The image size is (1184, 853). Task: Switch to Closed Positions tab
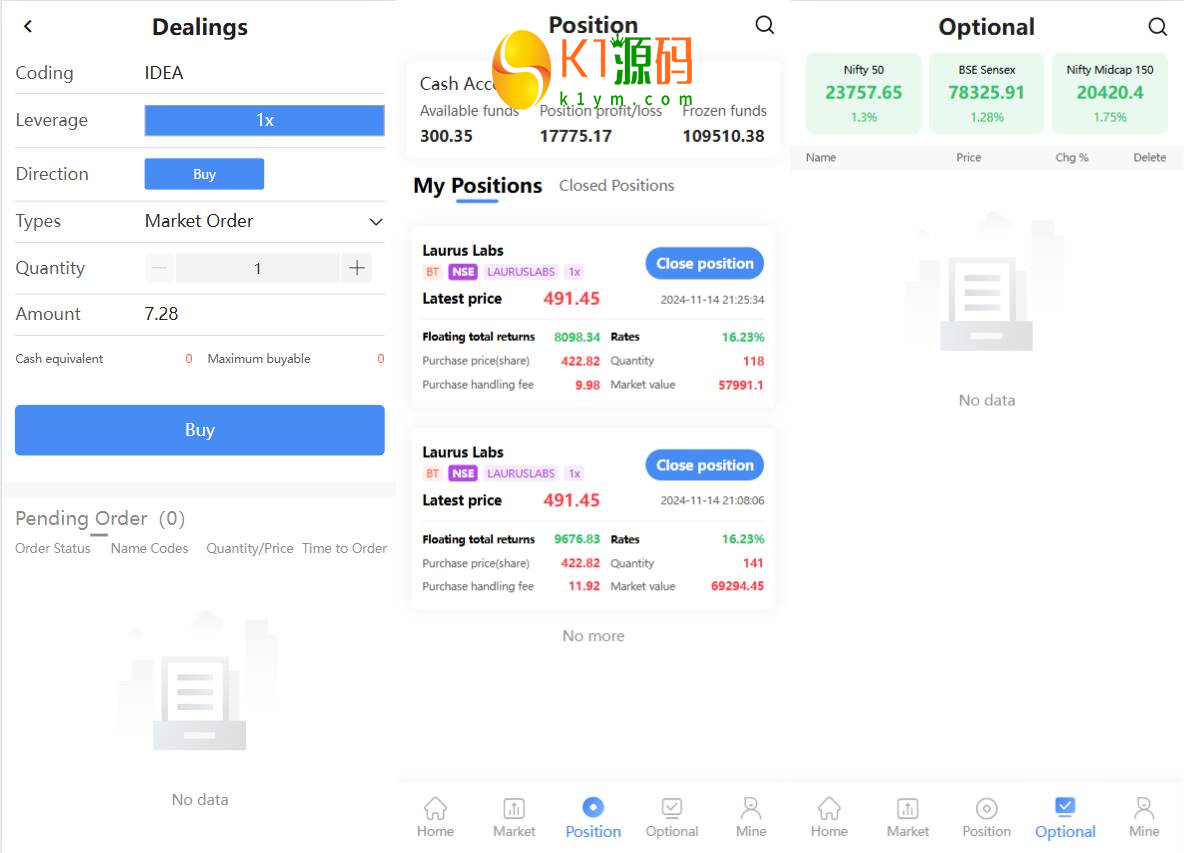click(616, 186)
